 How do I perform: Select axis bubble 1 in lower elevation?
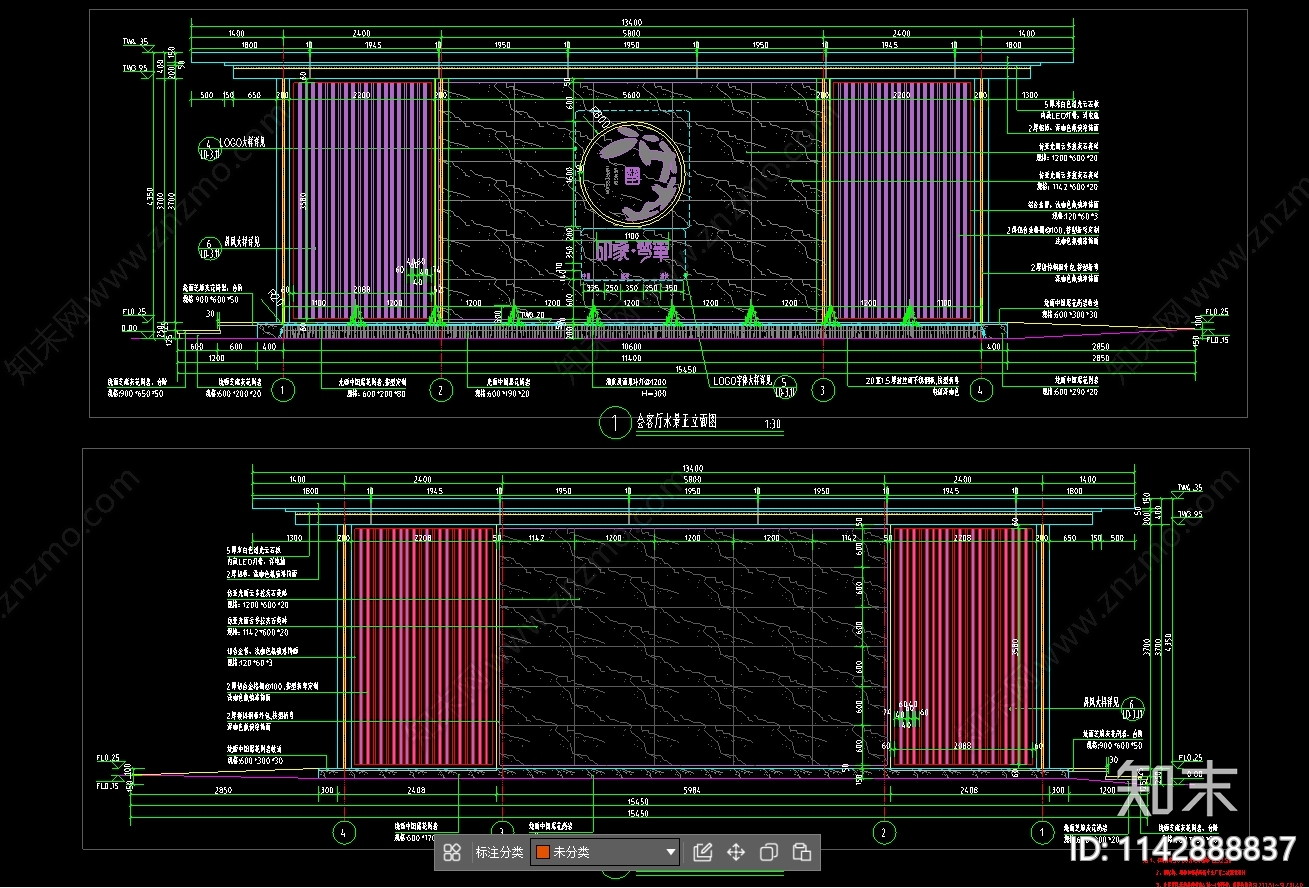click(x=1041, y=831)
